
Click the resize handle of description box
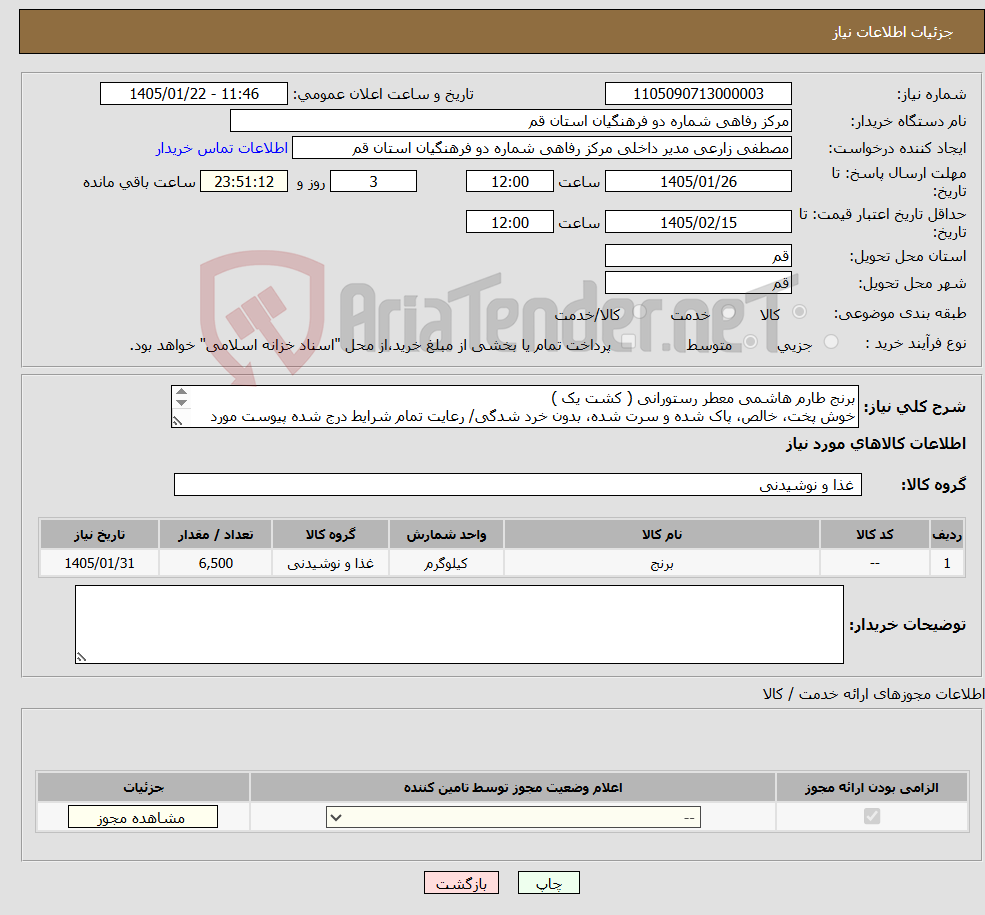click(x=177, y=421)
